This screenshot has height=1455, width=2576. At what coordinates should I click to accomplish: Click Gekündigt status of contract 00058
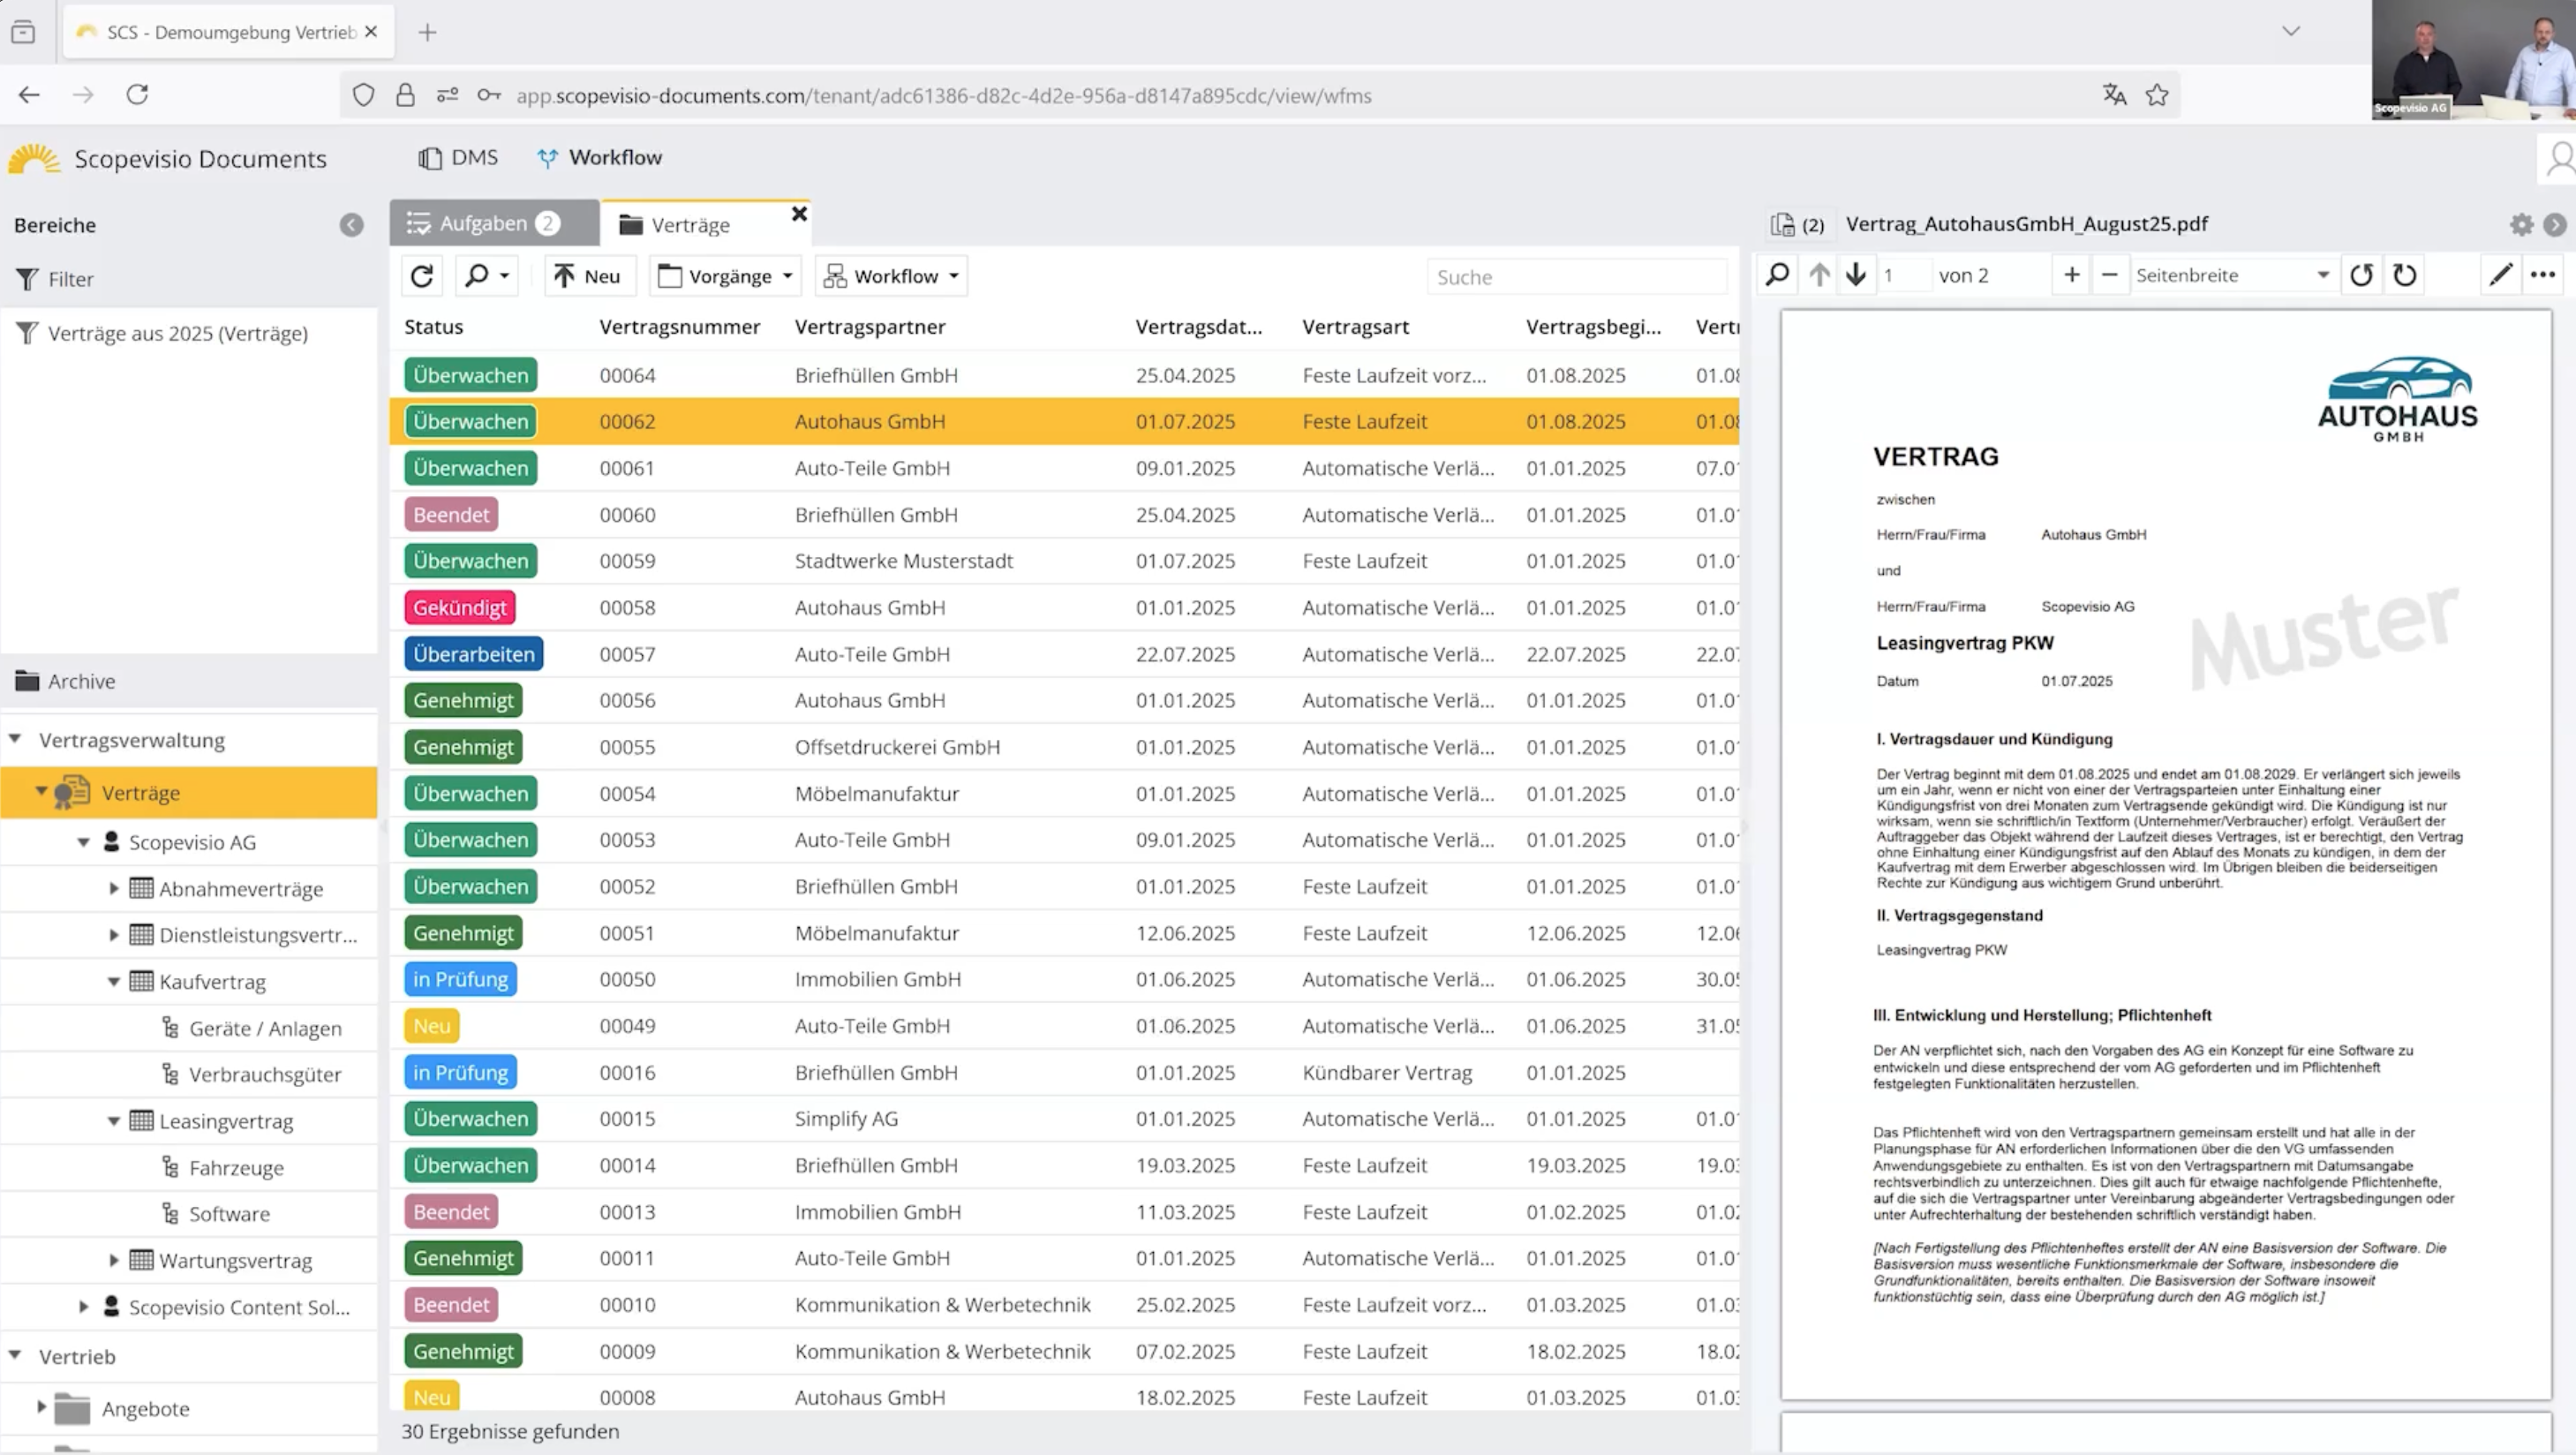[x=460, y=607]
